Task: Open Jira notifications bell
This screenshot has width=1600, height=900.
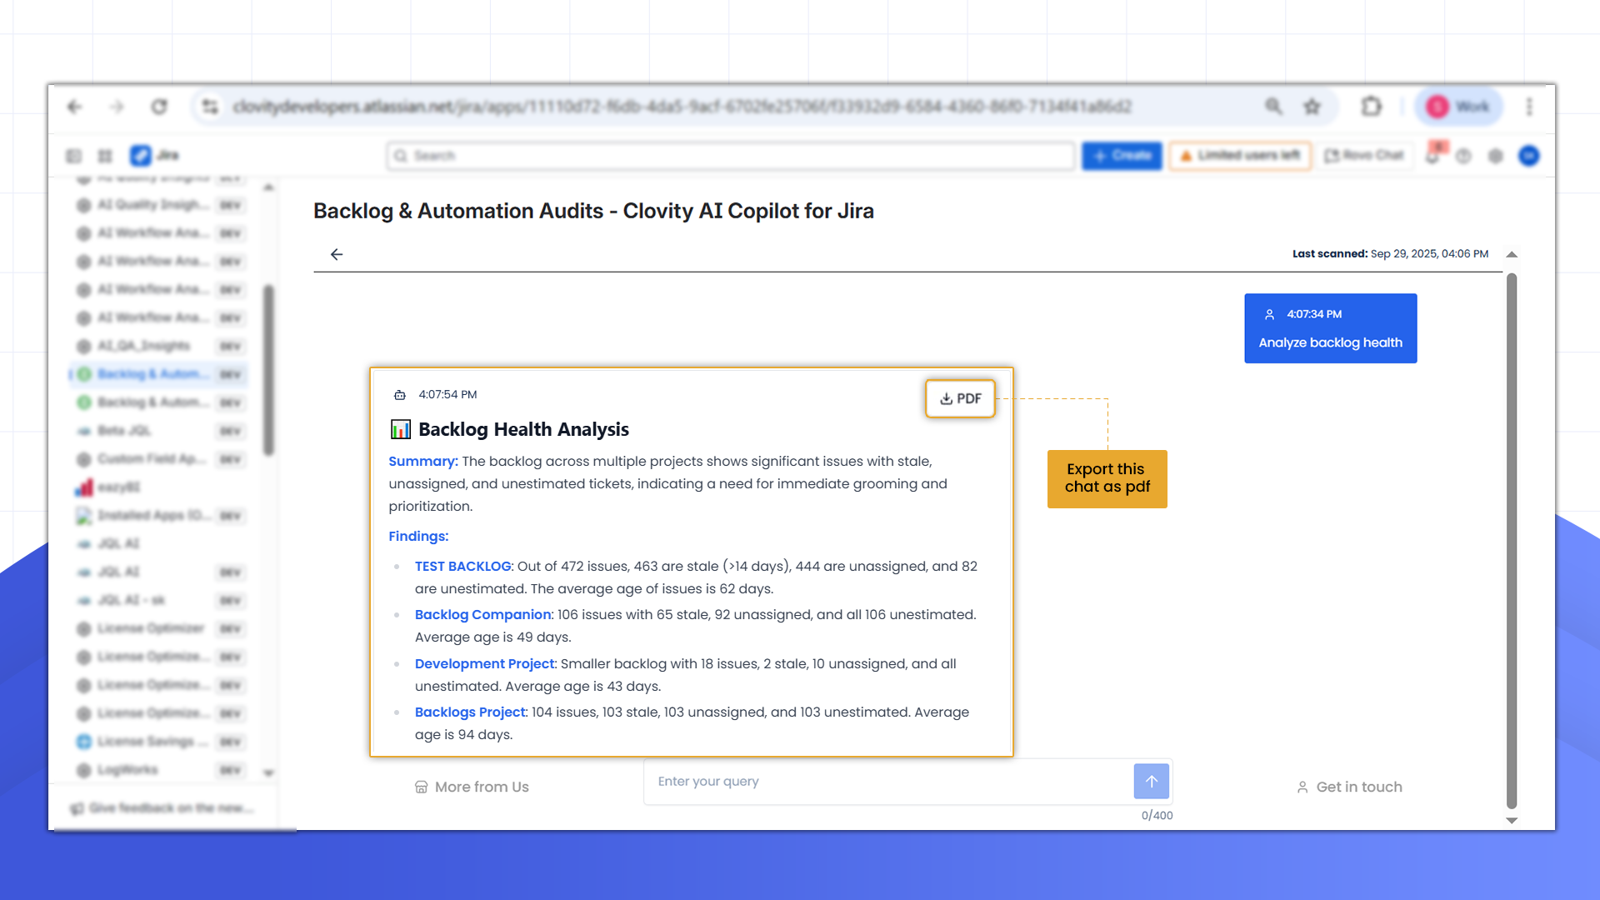Action: coord(1434,155)
